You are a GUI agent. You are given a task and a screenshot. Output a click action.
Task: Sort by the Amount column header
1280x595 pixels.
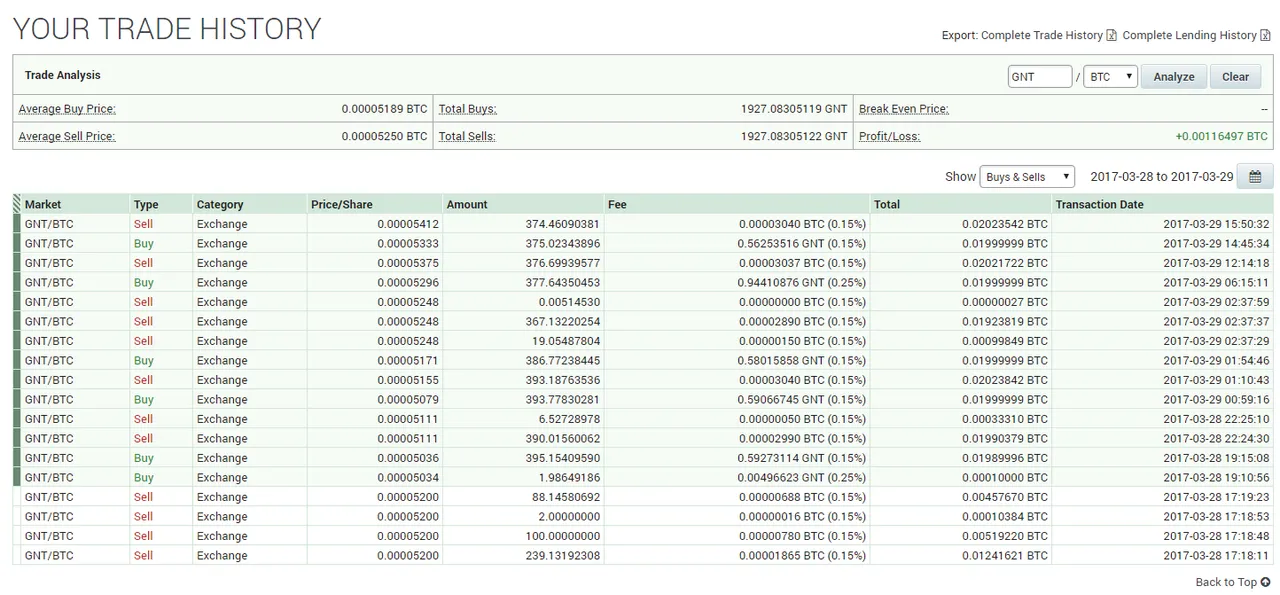tap(467, 204)
